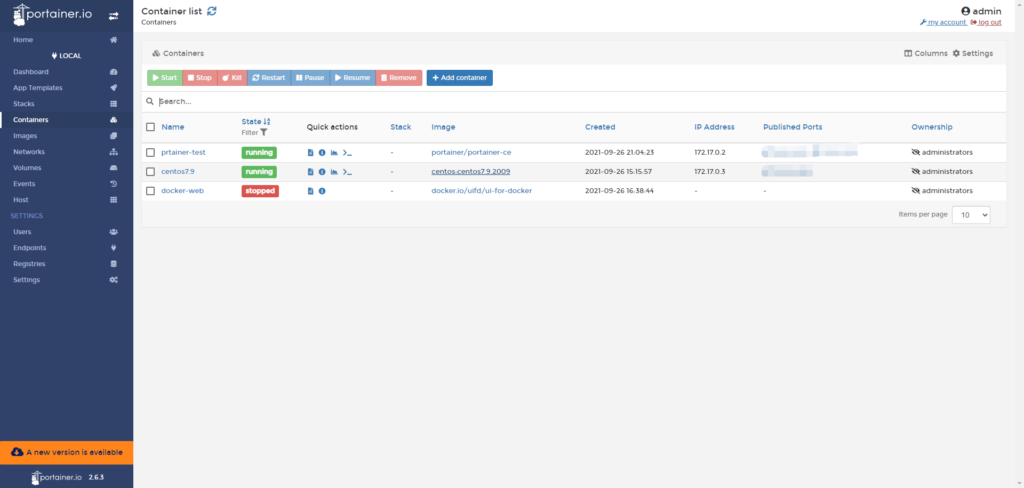Screen dimensions: 1024x488
Task: Open logs icon for prtainer-test
Action: [x=311, y=153]
